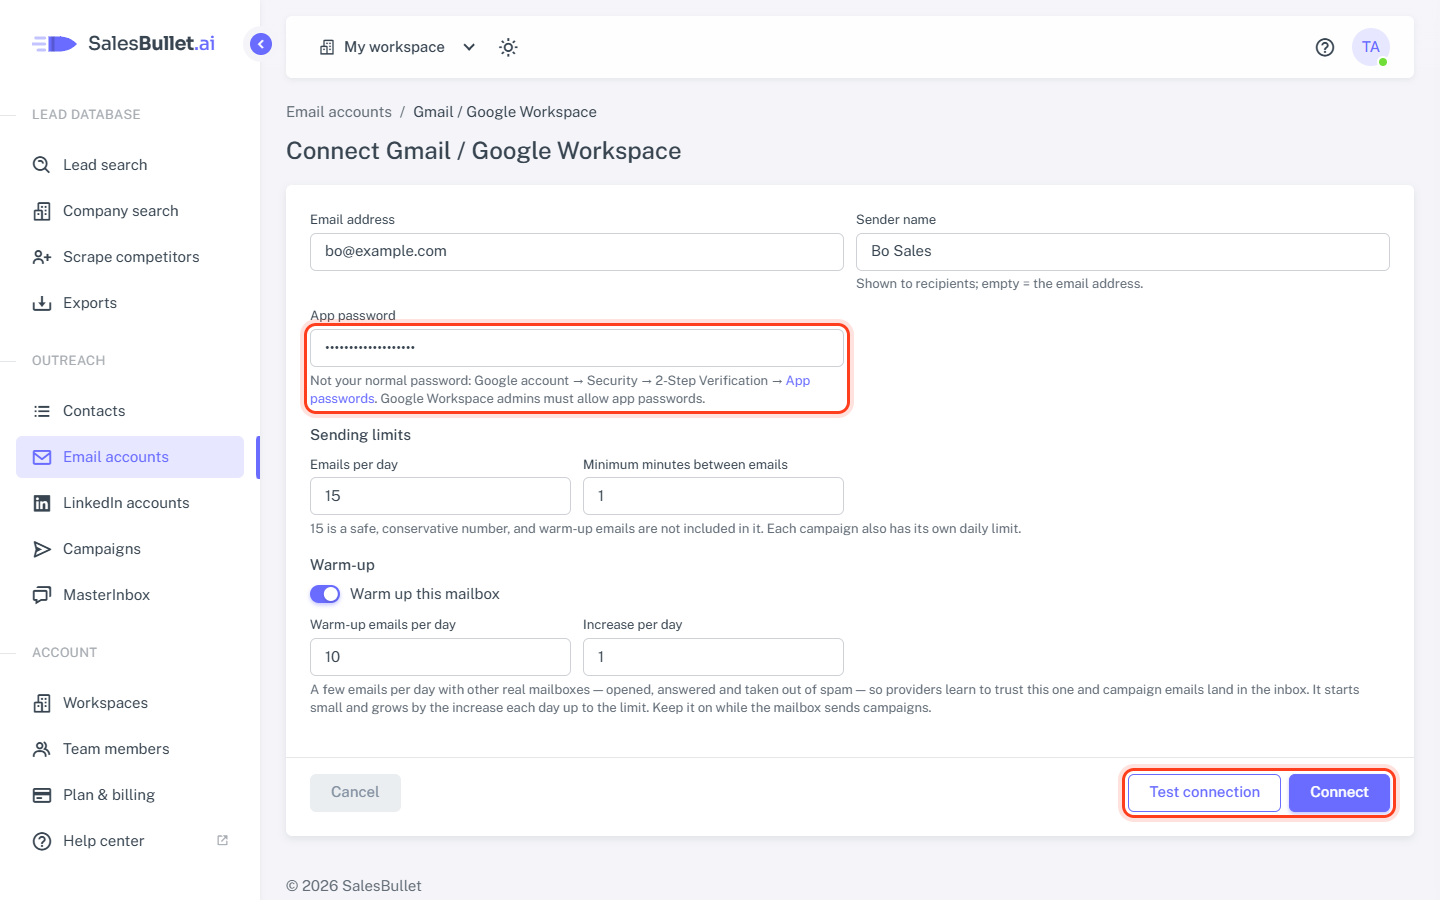Click the Scrape competitors person icon
1440x900 pixels.
(x=42, y=257)
